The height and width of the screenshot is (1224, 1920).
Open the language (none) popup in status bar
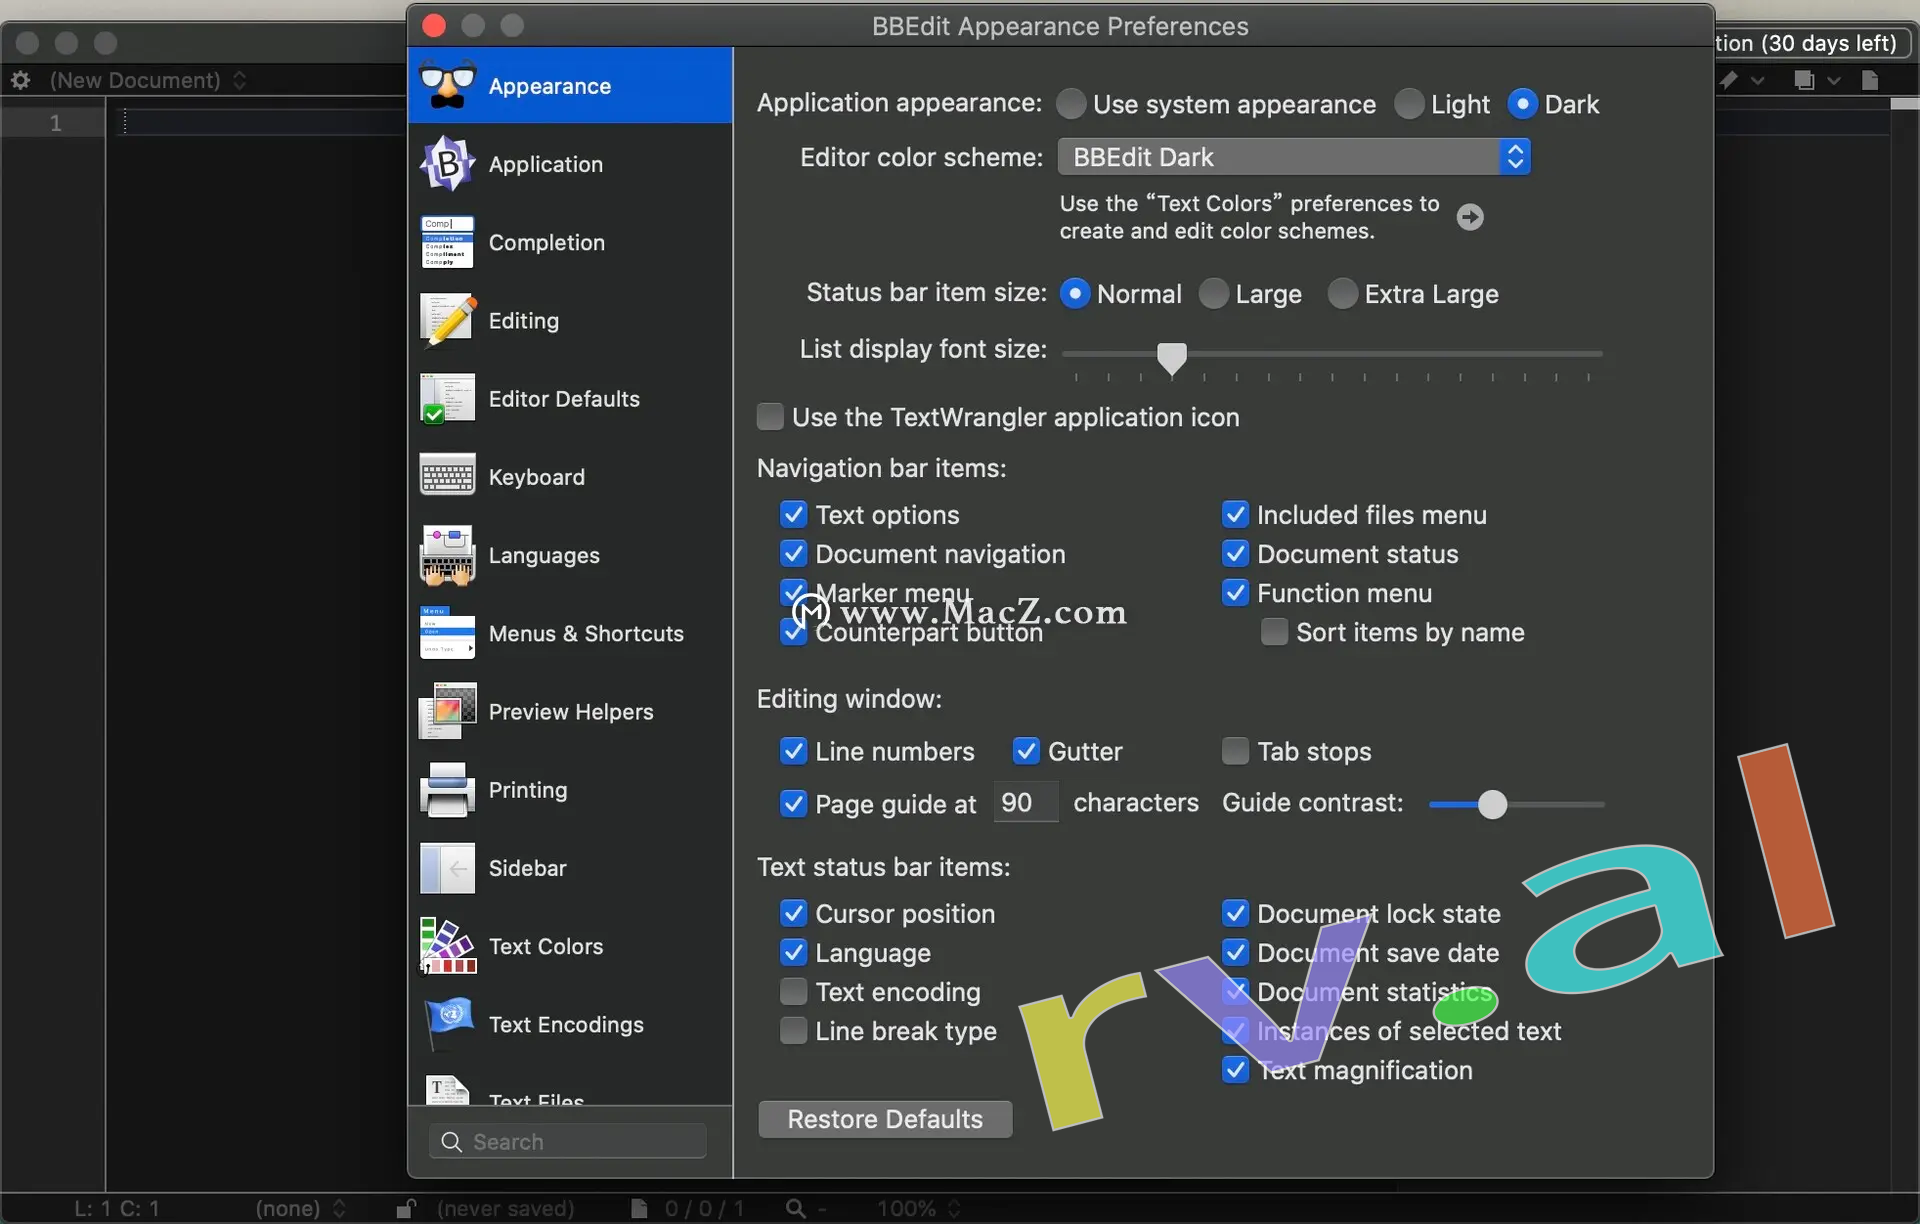click(x=300, y=1208)
